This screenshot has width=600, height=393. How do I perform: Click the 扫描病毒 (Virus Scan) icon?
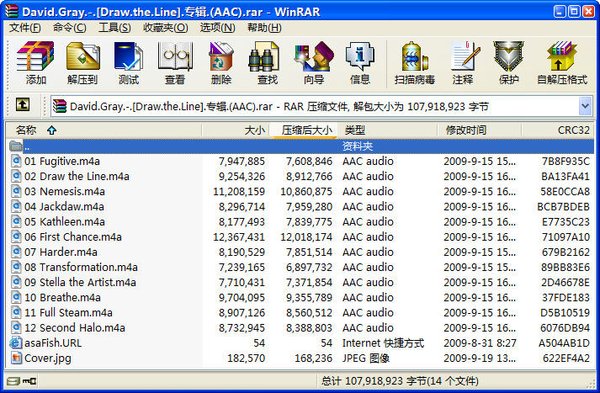click(415, 56)
